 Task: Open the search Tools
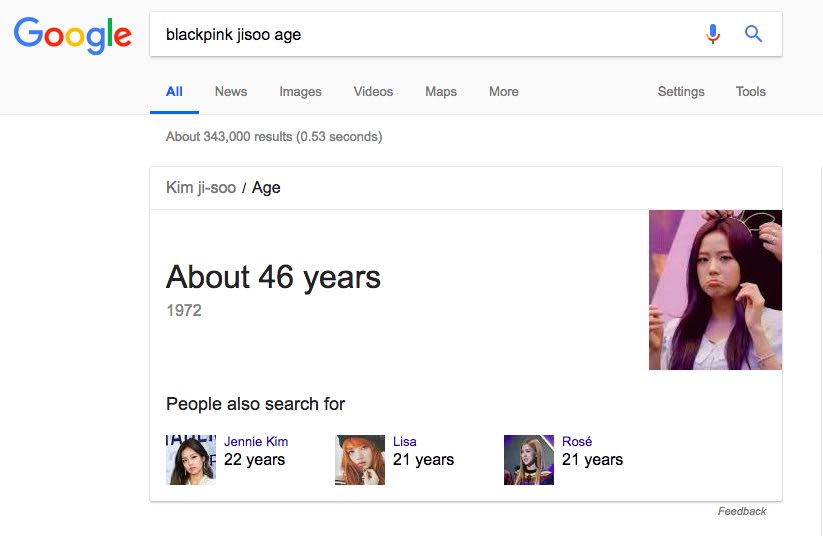[751, 91]
